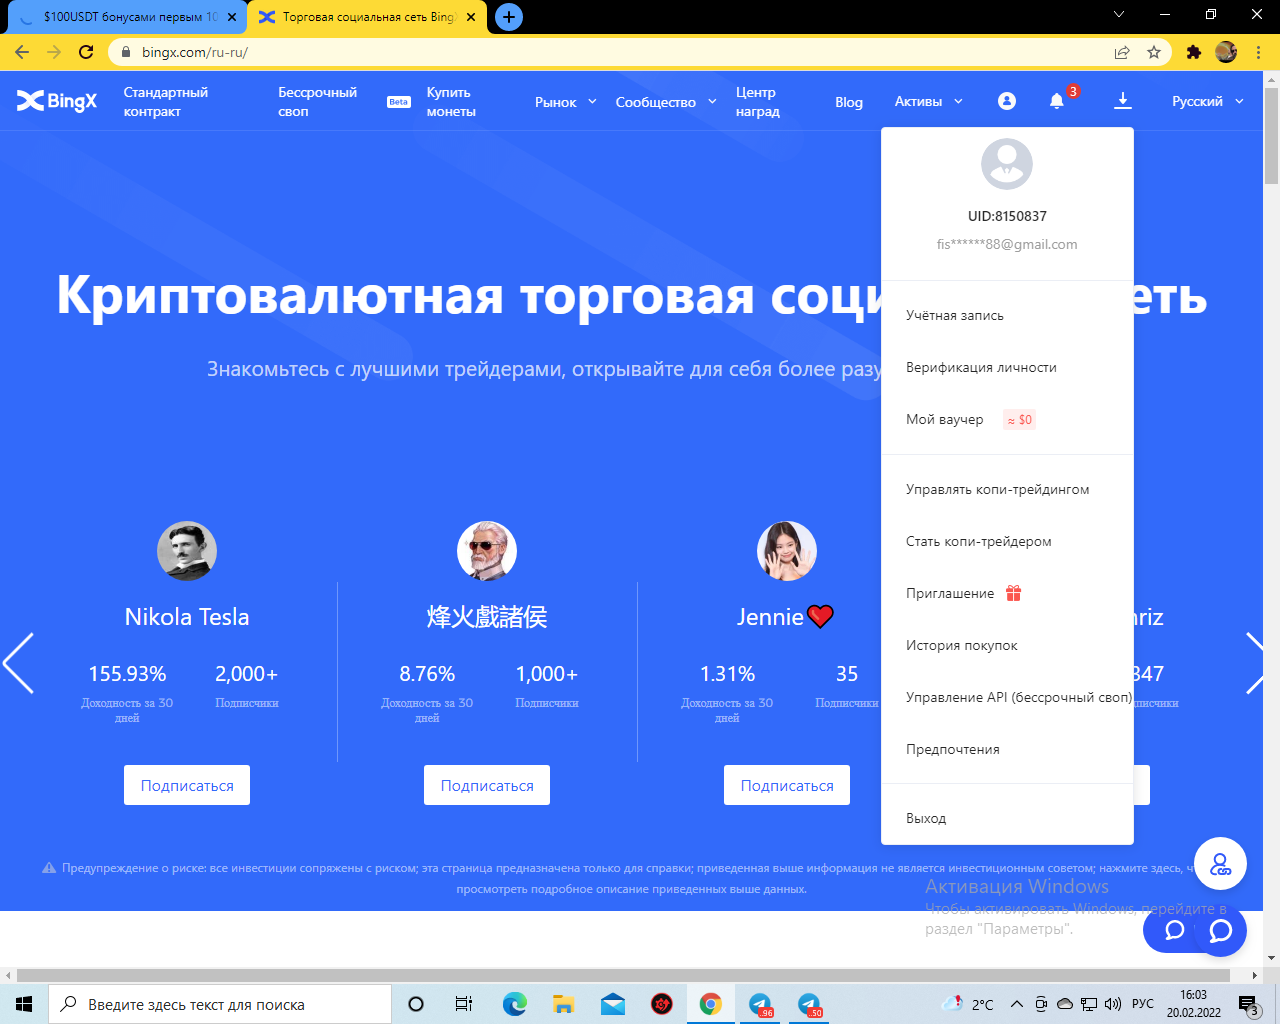The height and width of the screenshot is (1024, 1280).
Task: Expand the Рынок dropdown
Action: pyautogui.click(x=566, y=102)
